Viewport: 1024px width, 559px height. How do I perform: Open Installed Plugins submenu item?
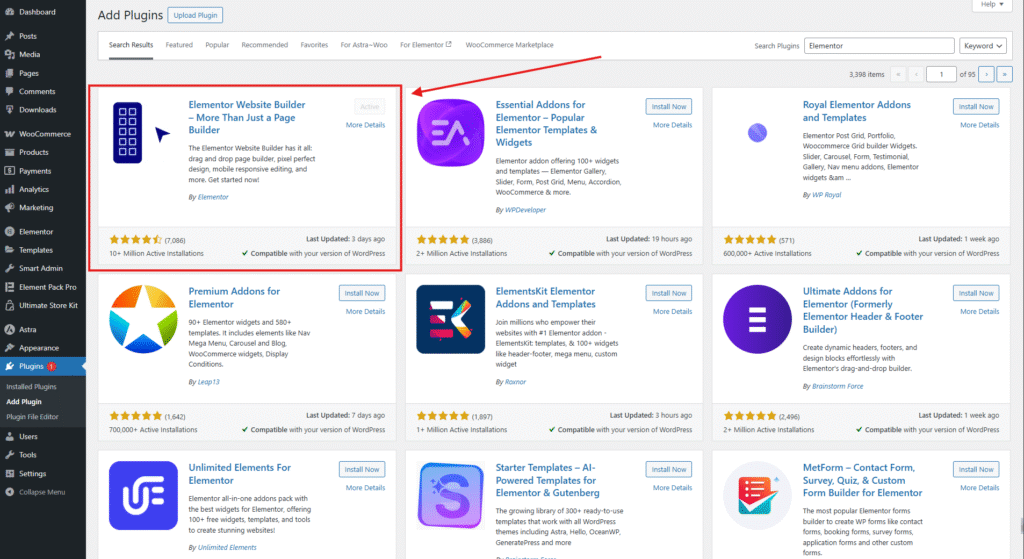(x=31, y=387)
